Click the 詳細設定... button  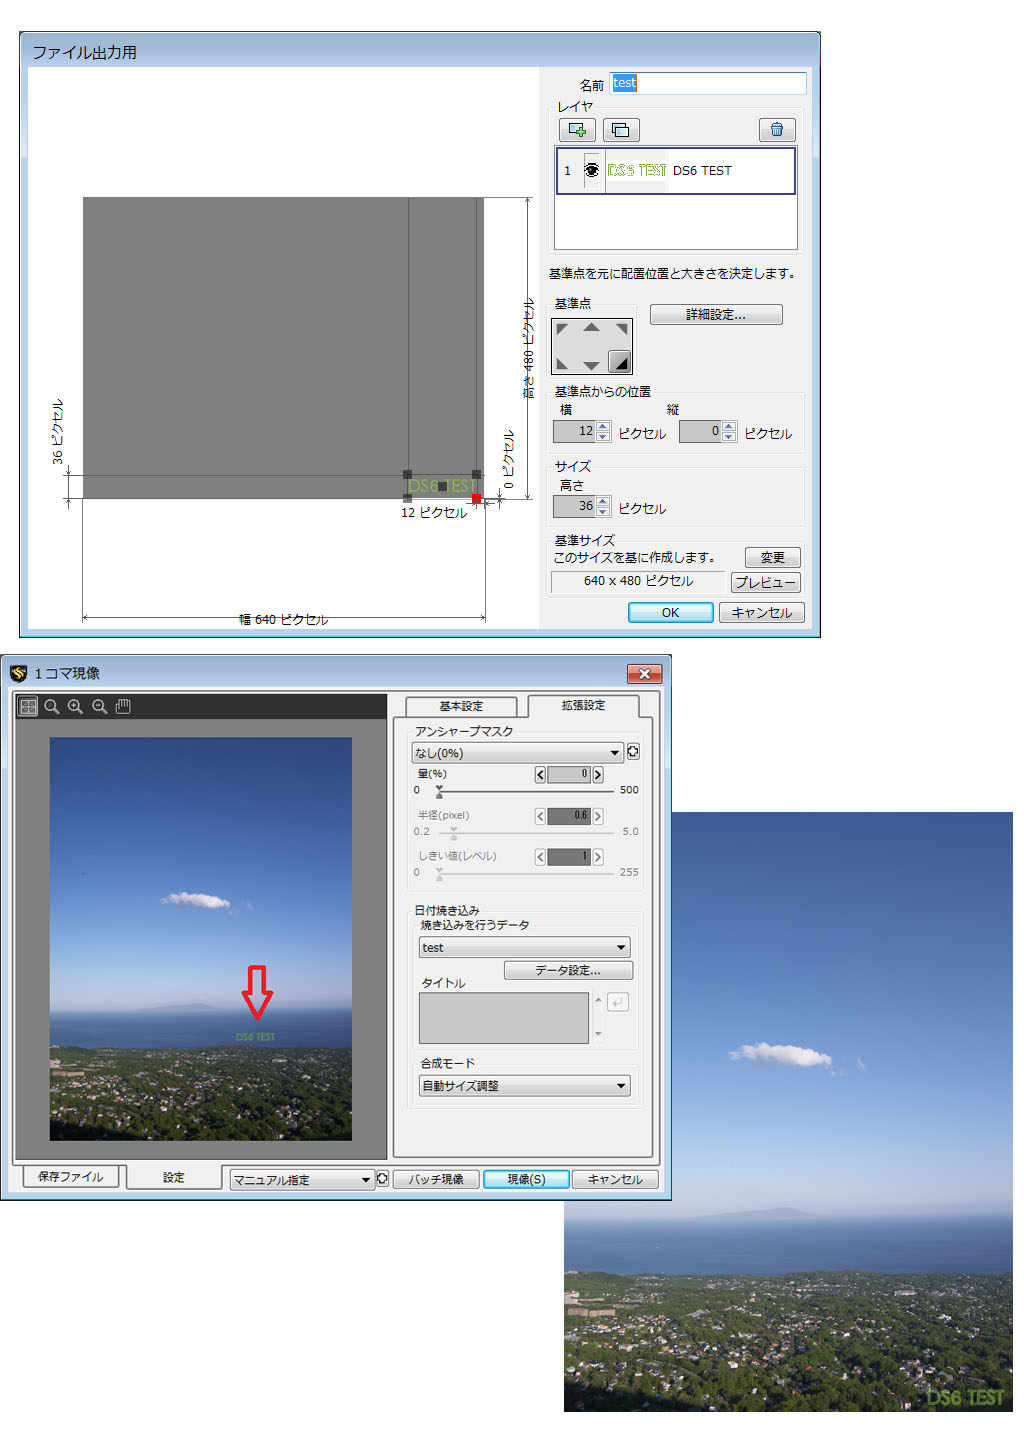point(716,314)
